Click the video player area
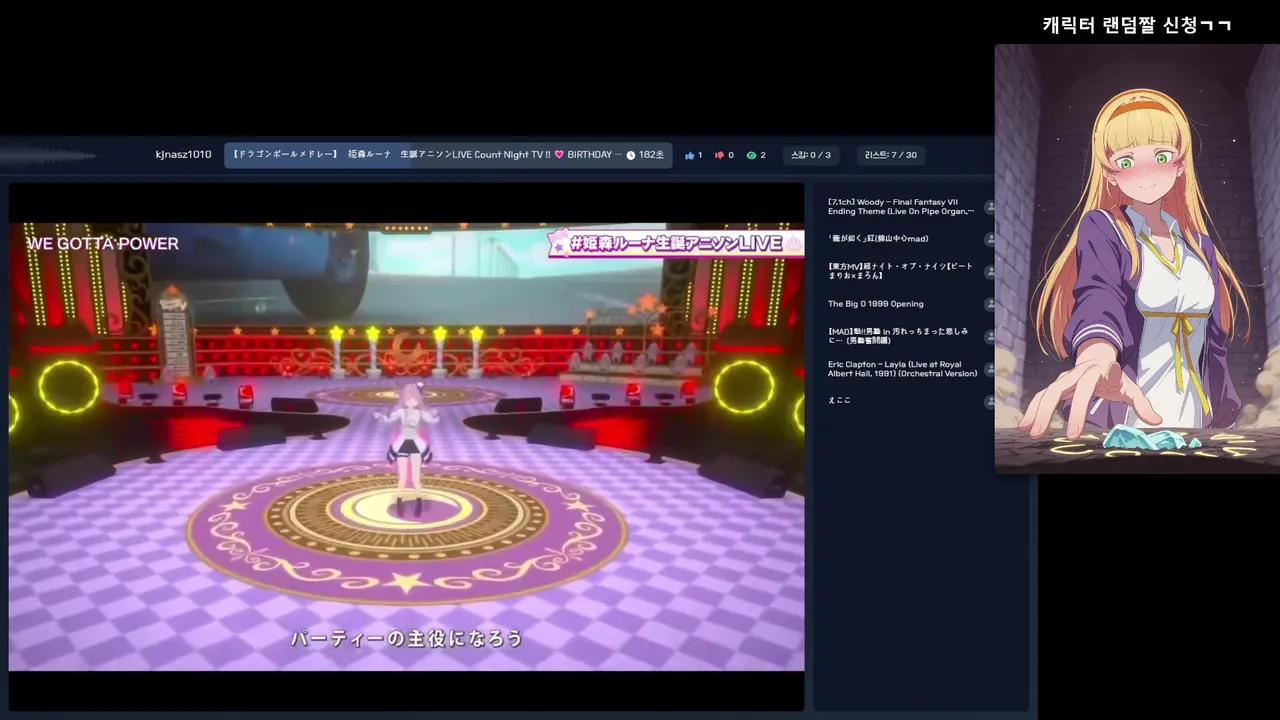The width and height of the screenshot is (1280, 720). (406, 447)
